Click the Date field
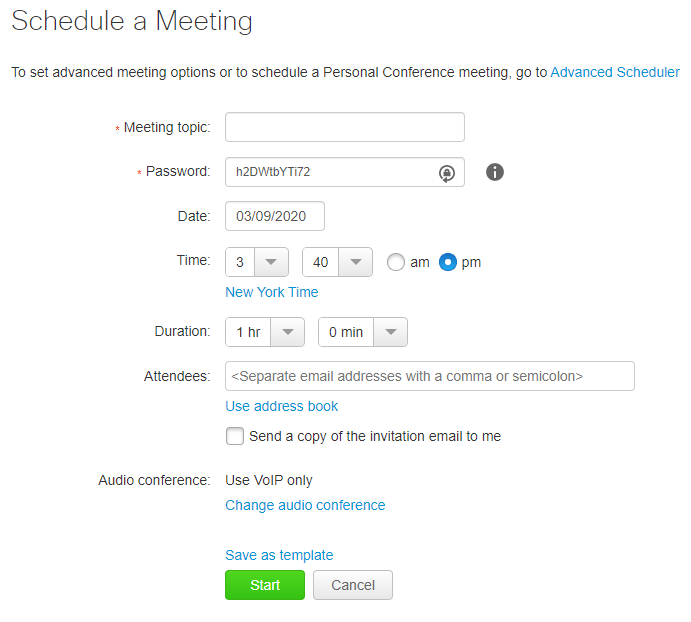691x622 pixels. tap(275, 216)
